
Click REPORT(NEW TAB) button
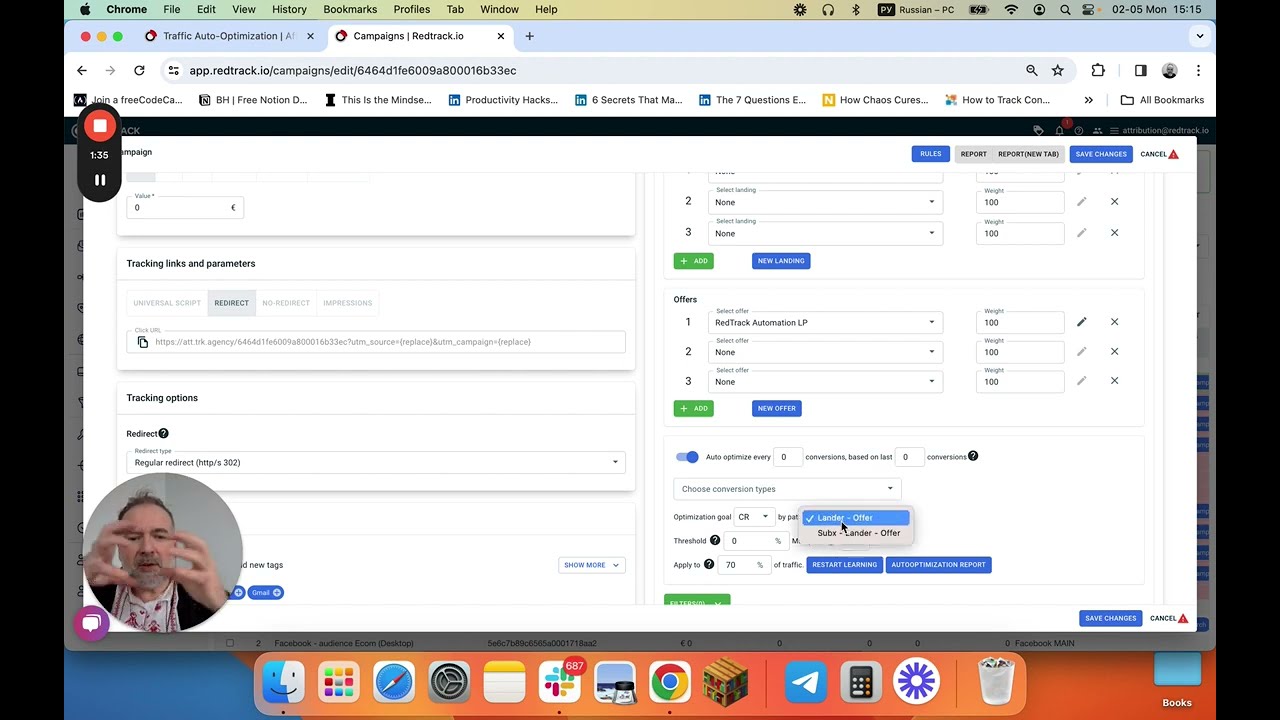tap(1028, 154)
